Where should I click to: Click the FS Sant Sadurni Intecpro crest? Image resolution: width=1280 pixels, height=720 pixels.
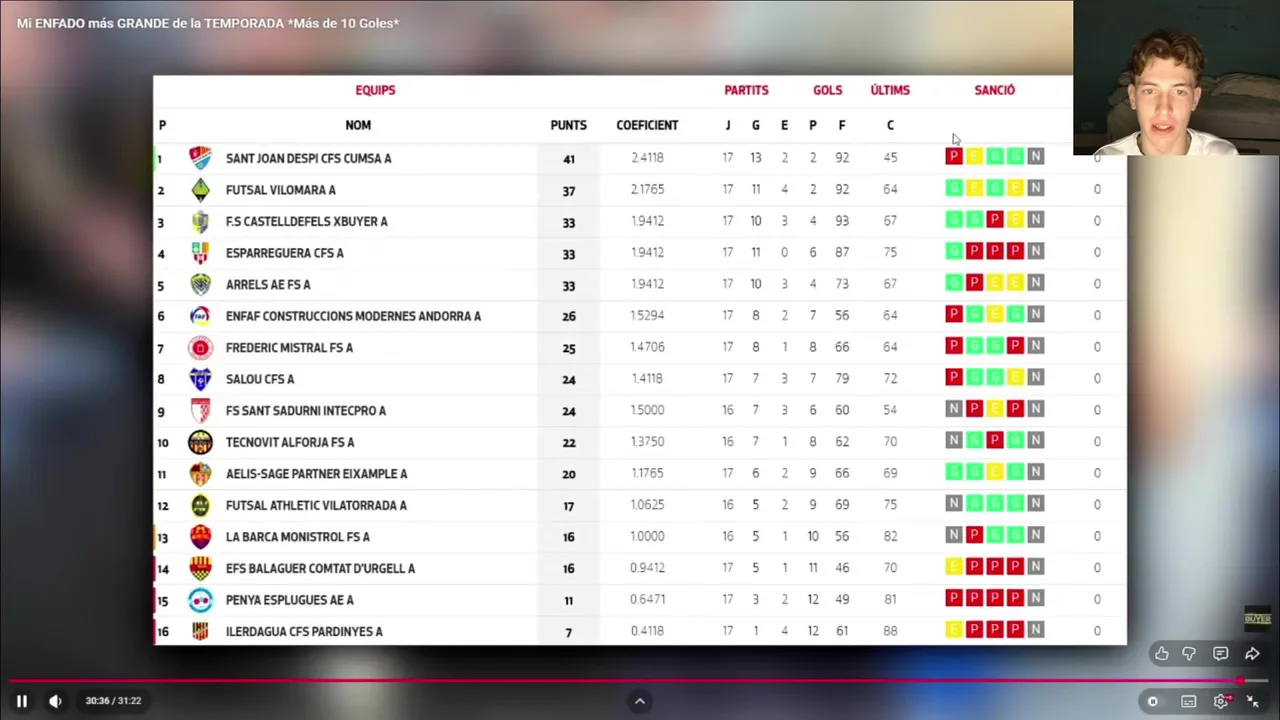201,411
